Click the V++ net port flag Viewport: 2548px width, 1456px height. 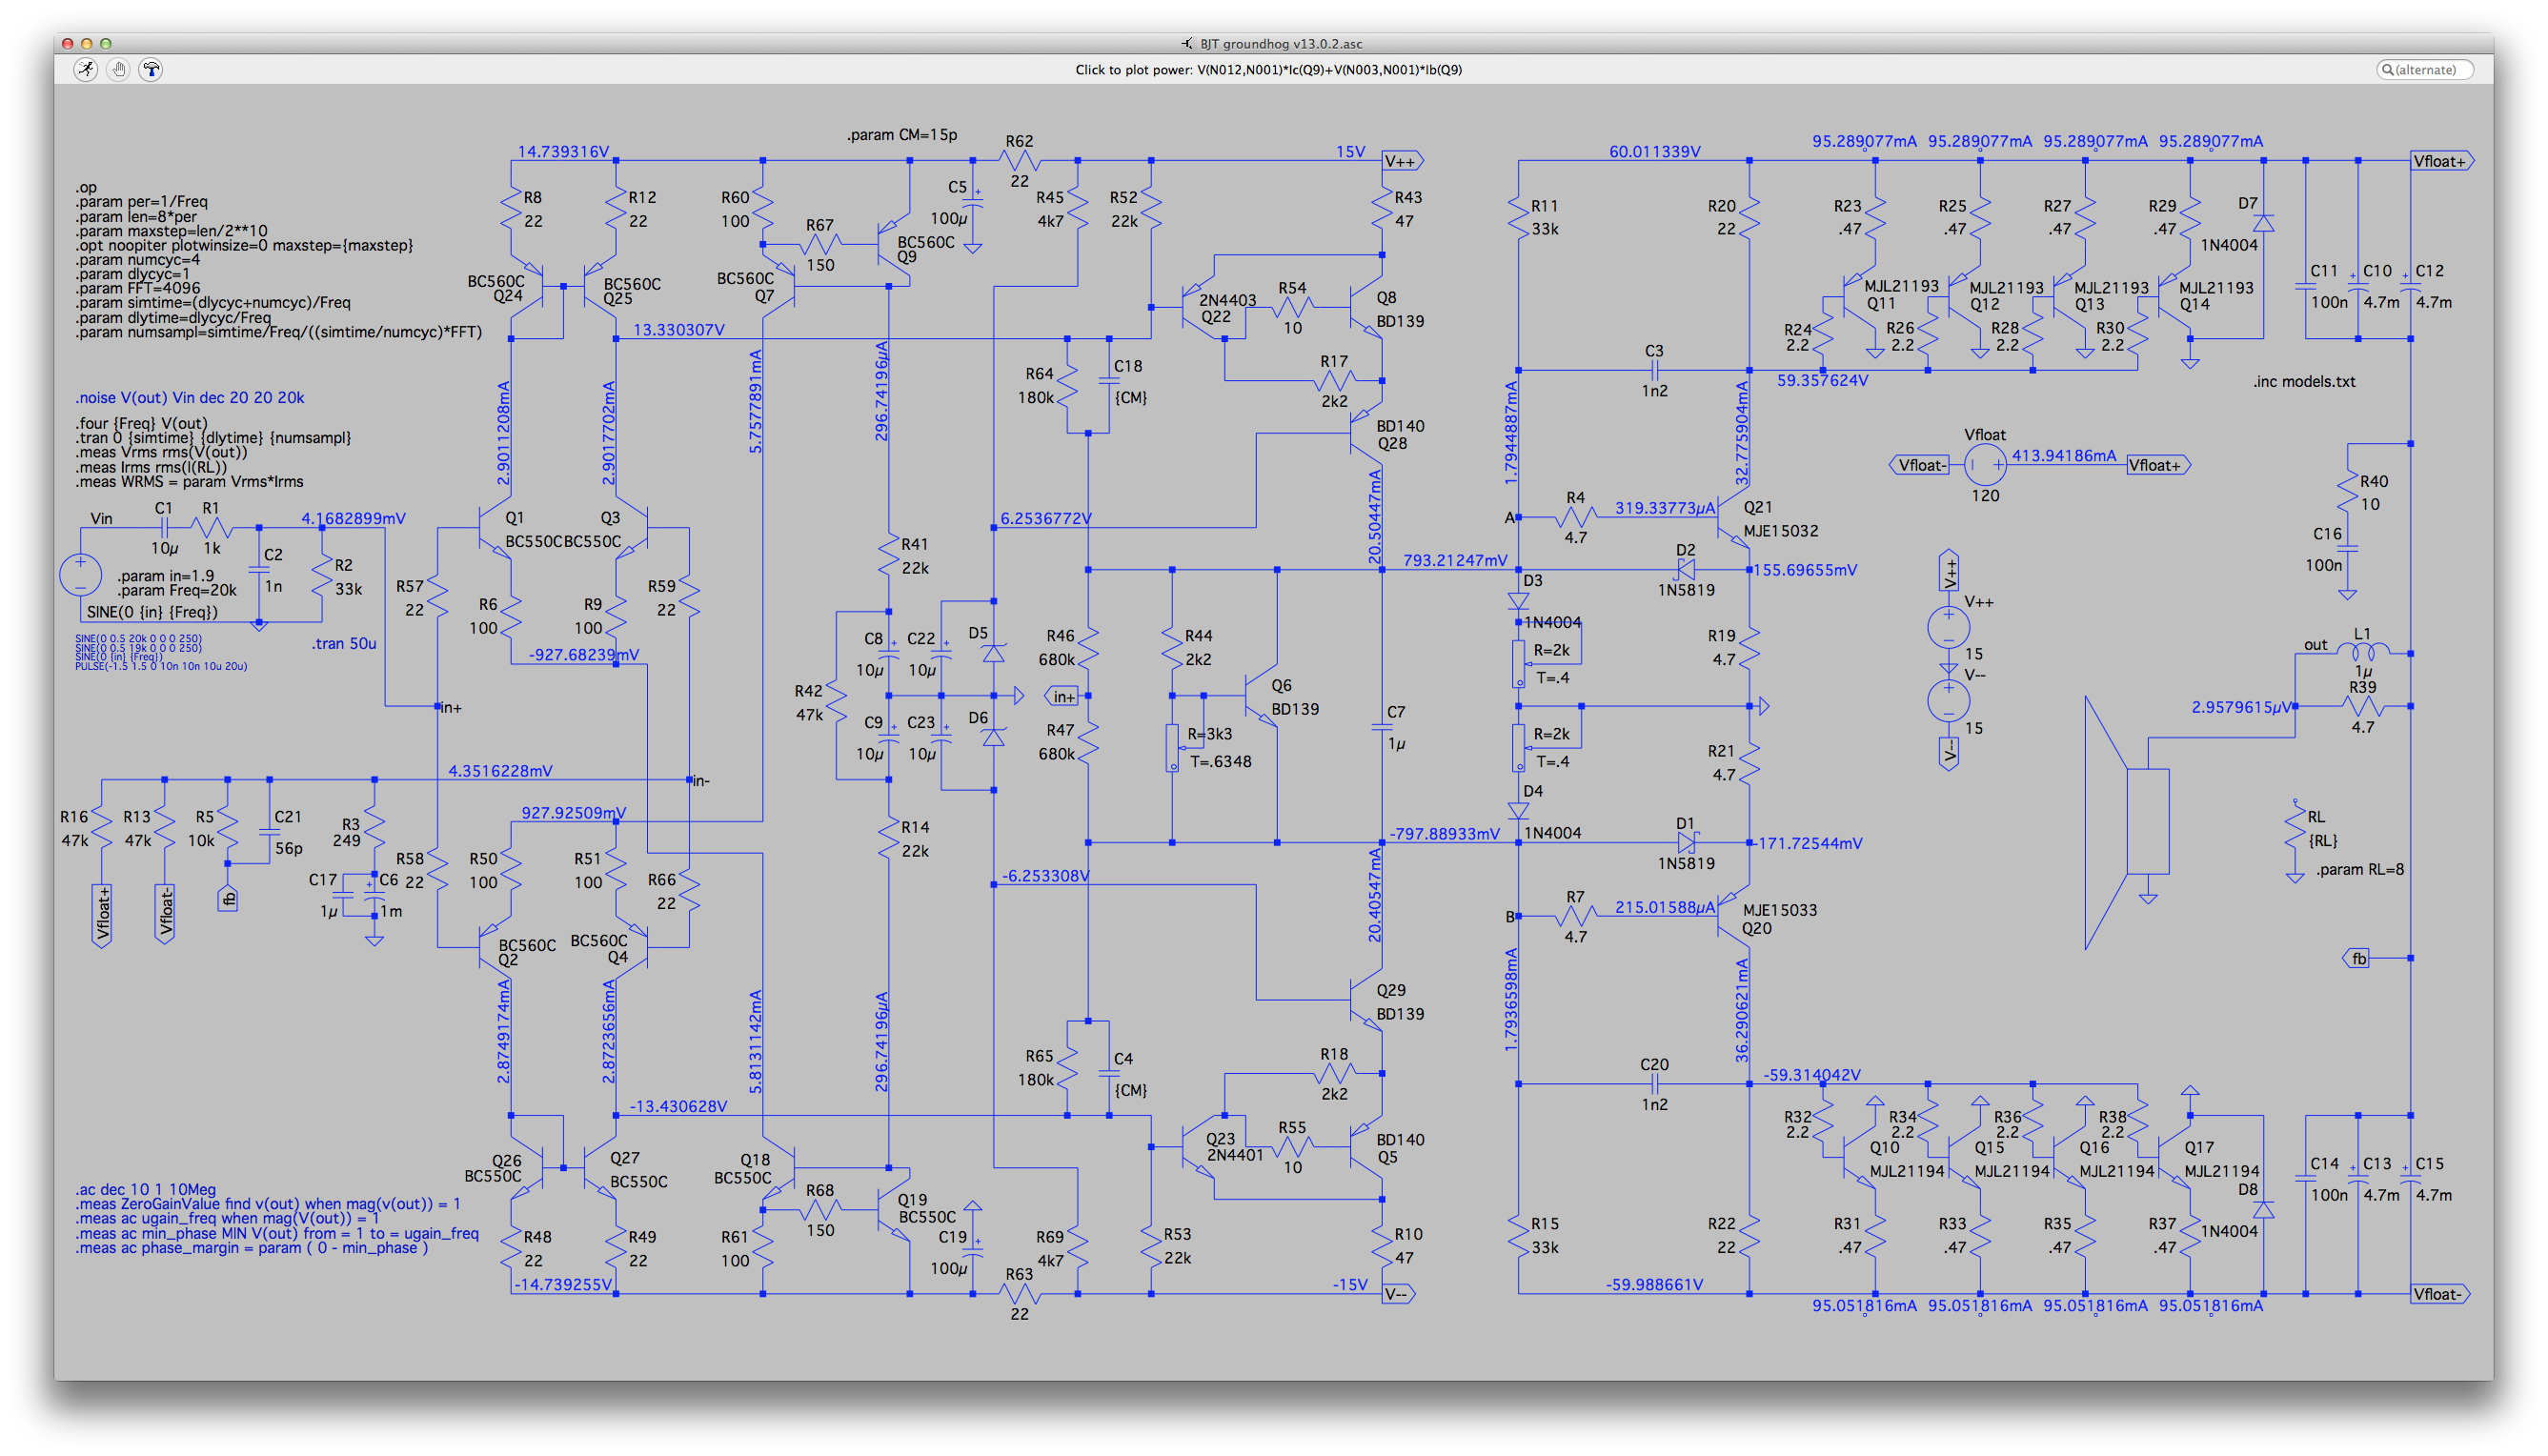1403,161
